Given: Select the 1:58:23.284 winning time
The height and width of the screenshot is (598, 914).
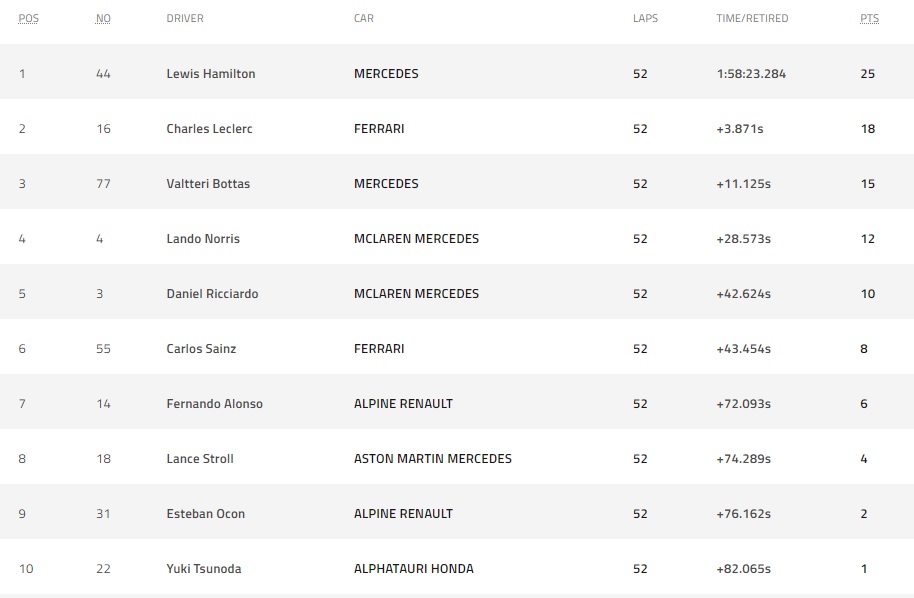Looking at the screenshot, I should (x=751, y=73).
